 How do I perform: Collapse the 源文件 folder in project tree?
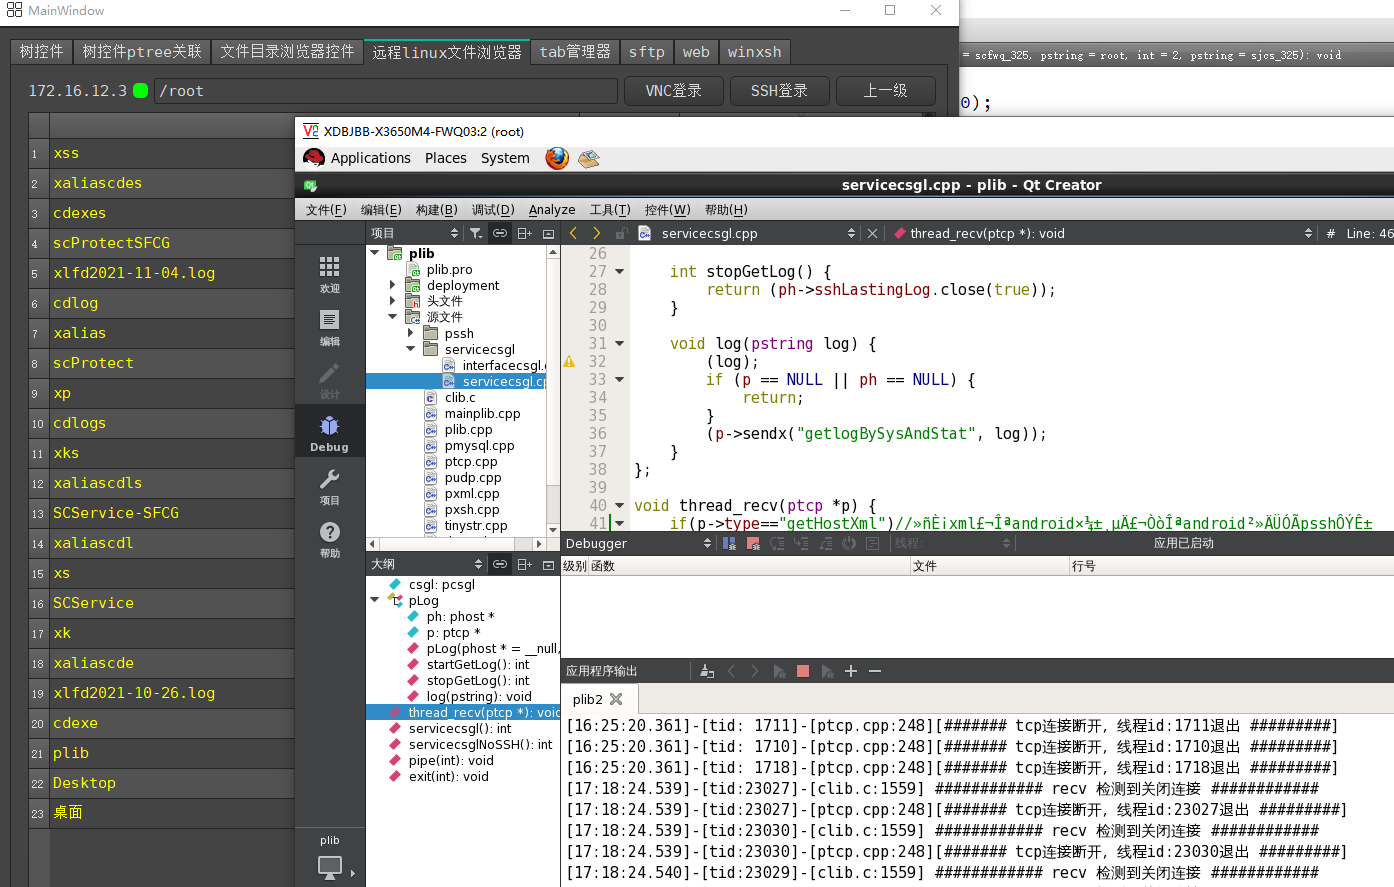[x=391, y=317]
